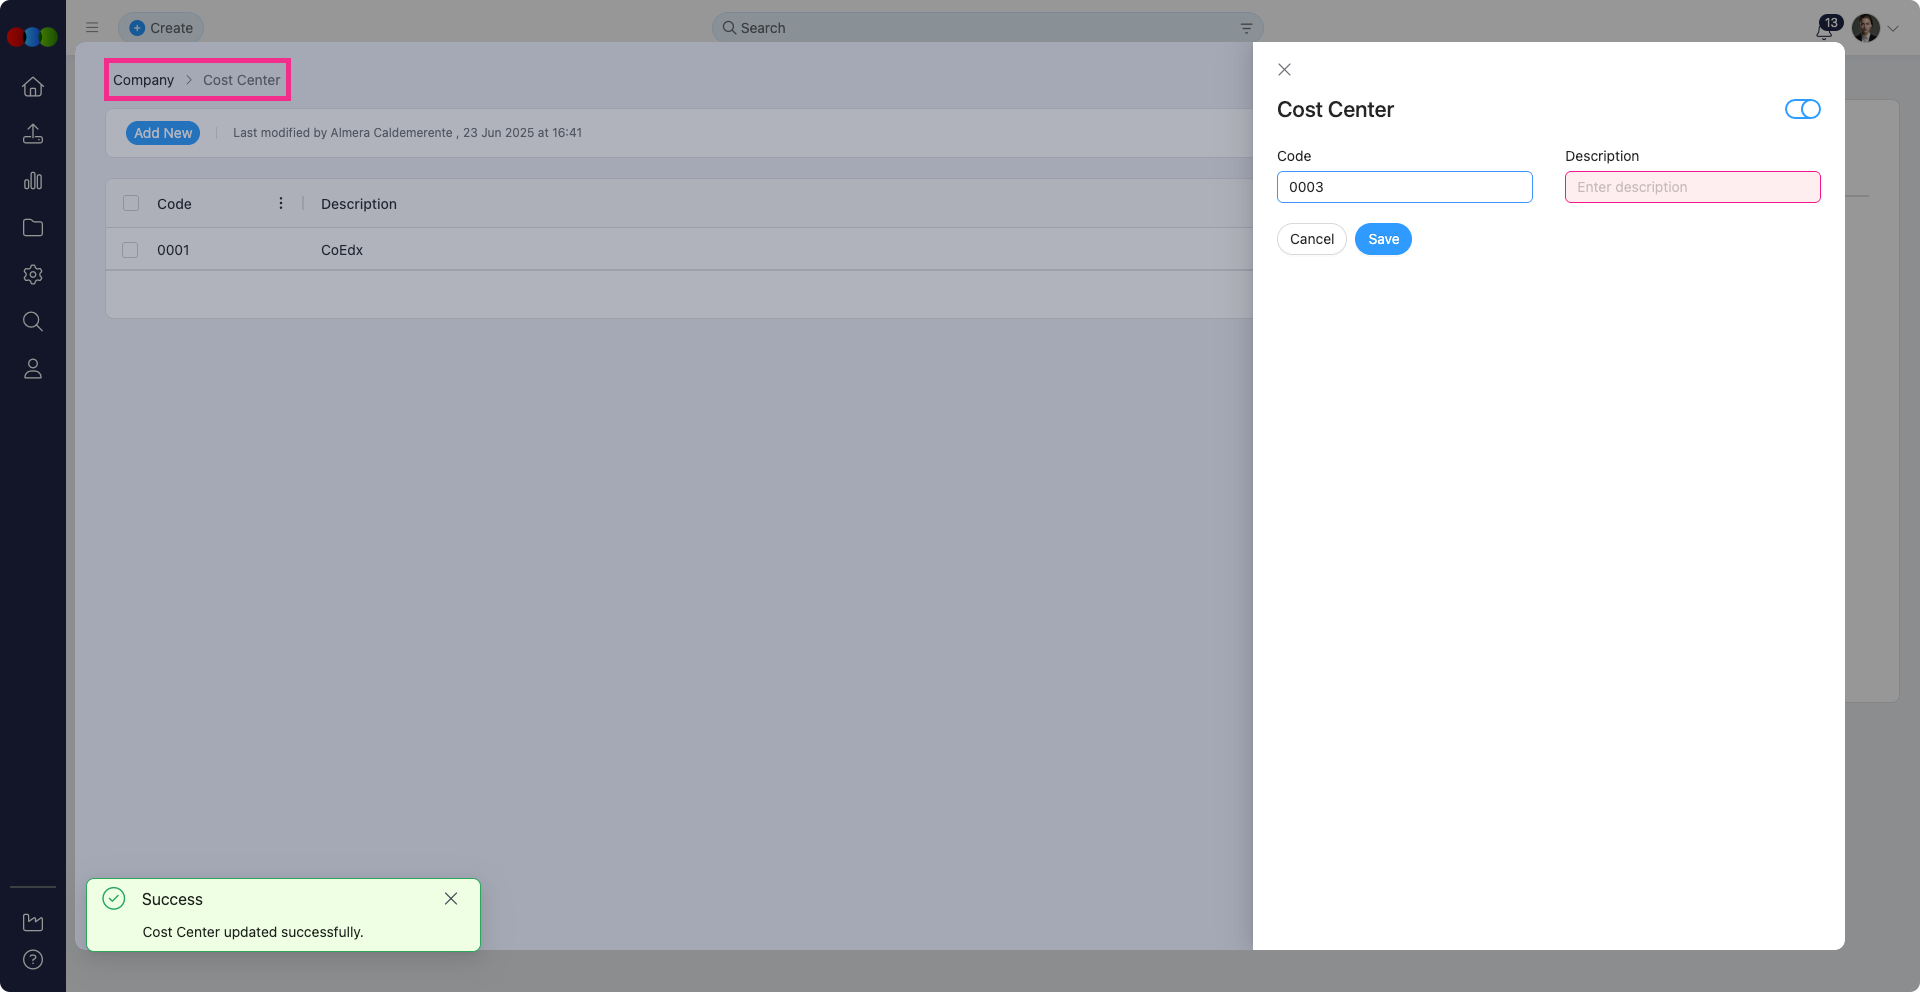
Task: Open the settings gear icon
Action: (x=33, y=275)
